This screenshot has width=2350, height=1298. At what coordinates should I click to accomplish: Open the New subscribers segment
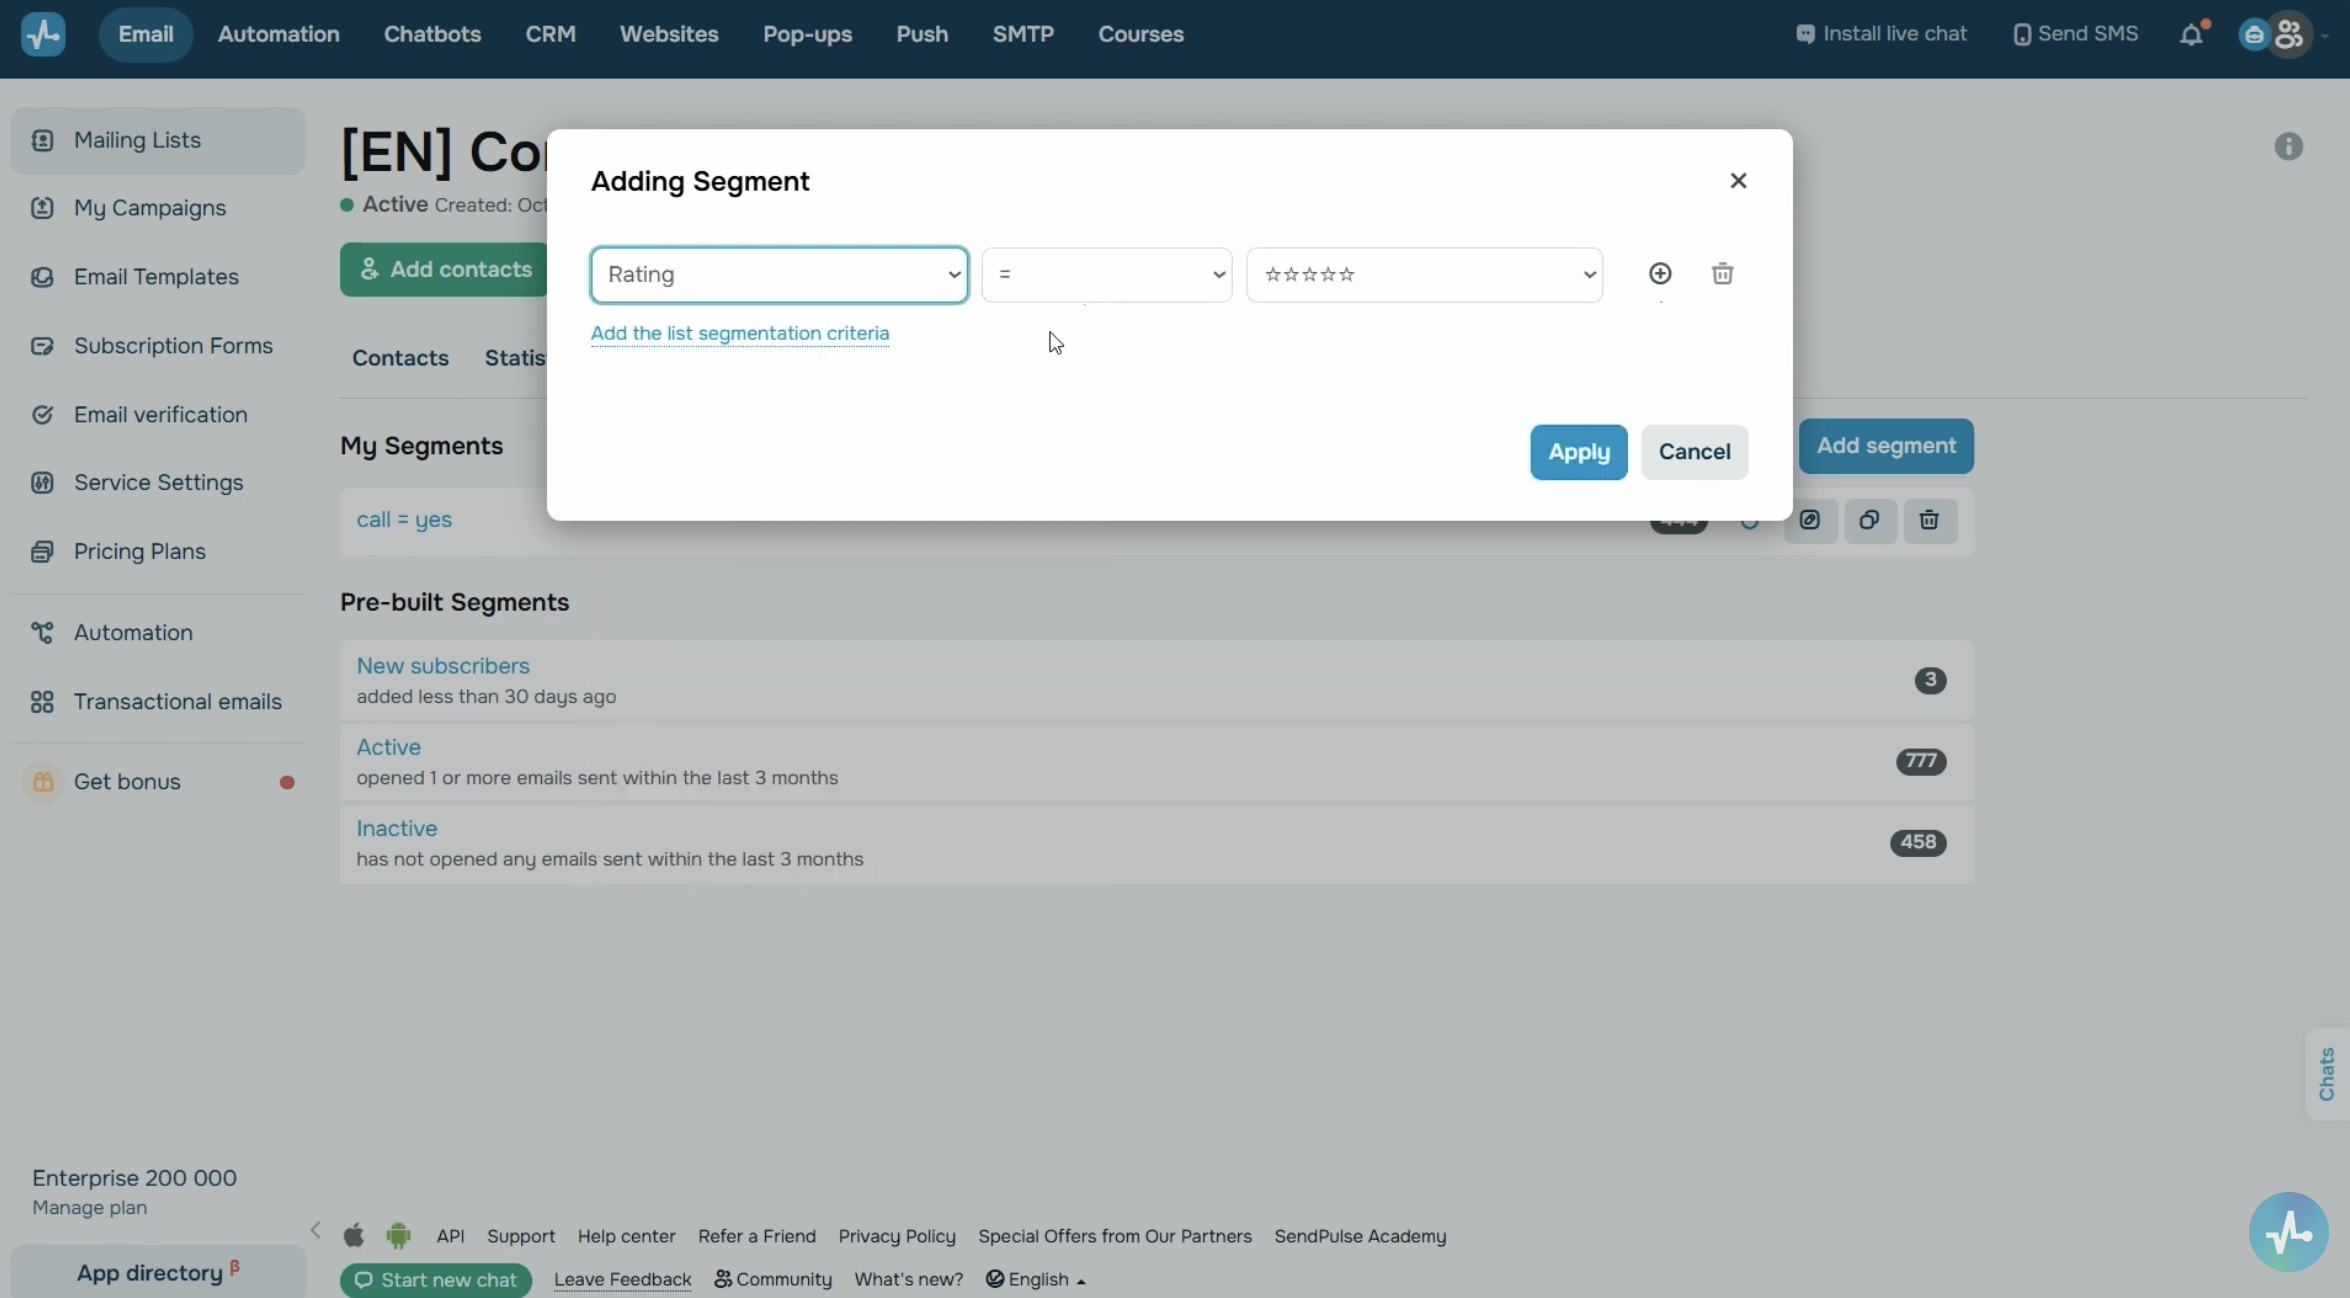(x=443, y=666)
